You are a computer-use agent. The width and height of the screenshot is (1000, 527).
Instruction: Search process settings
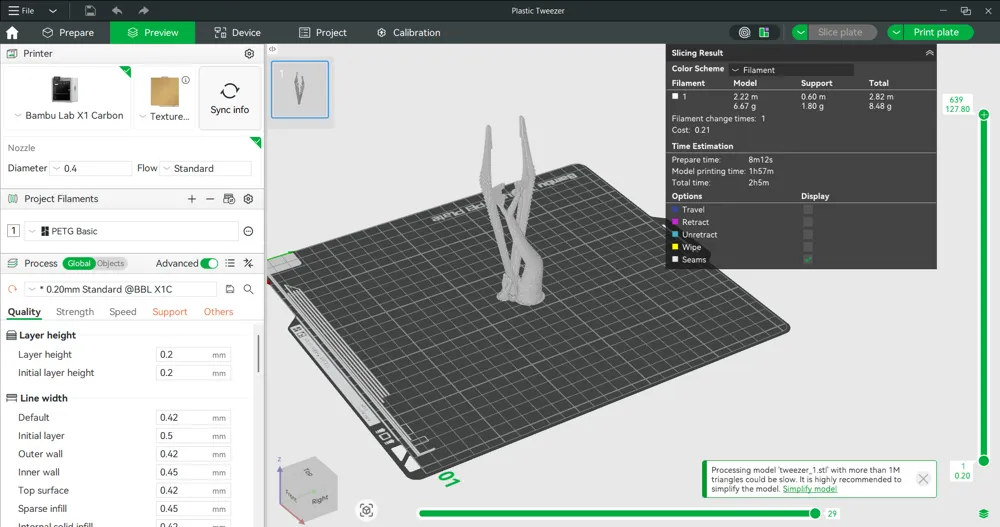pyautogui.click(x=249, y=289)
